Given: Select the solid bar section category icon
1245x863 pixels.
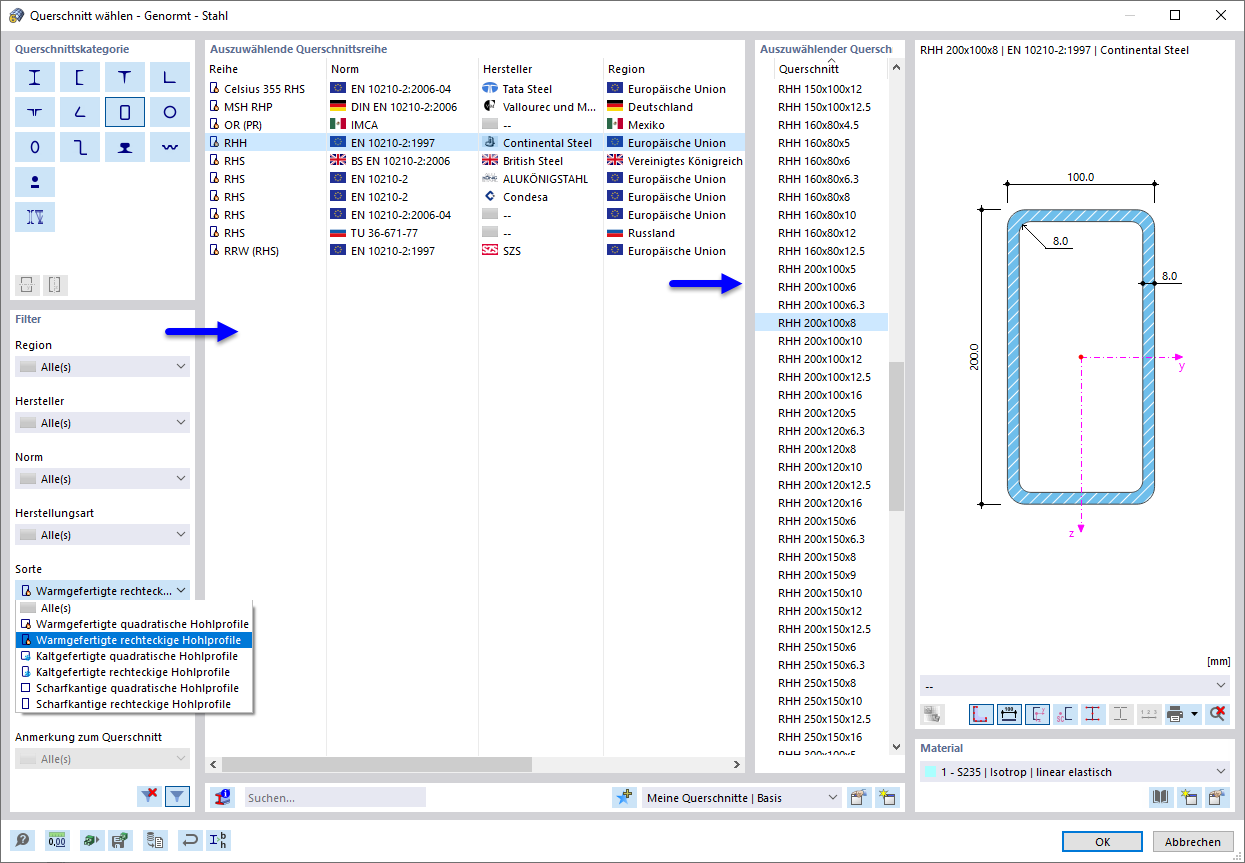Looking at the screenshot, I should click(35, 182).
